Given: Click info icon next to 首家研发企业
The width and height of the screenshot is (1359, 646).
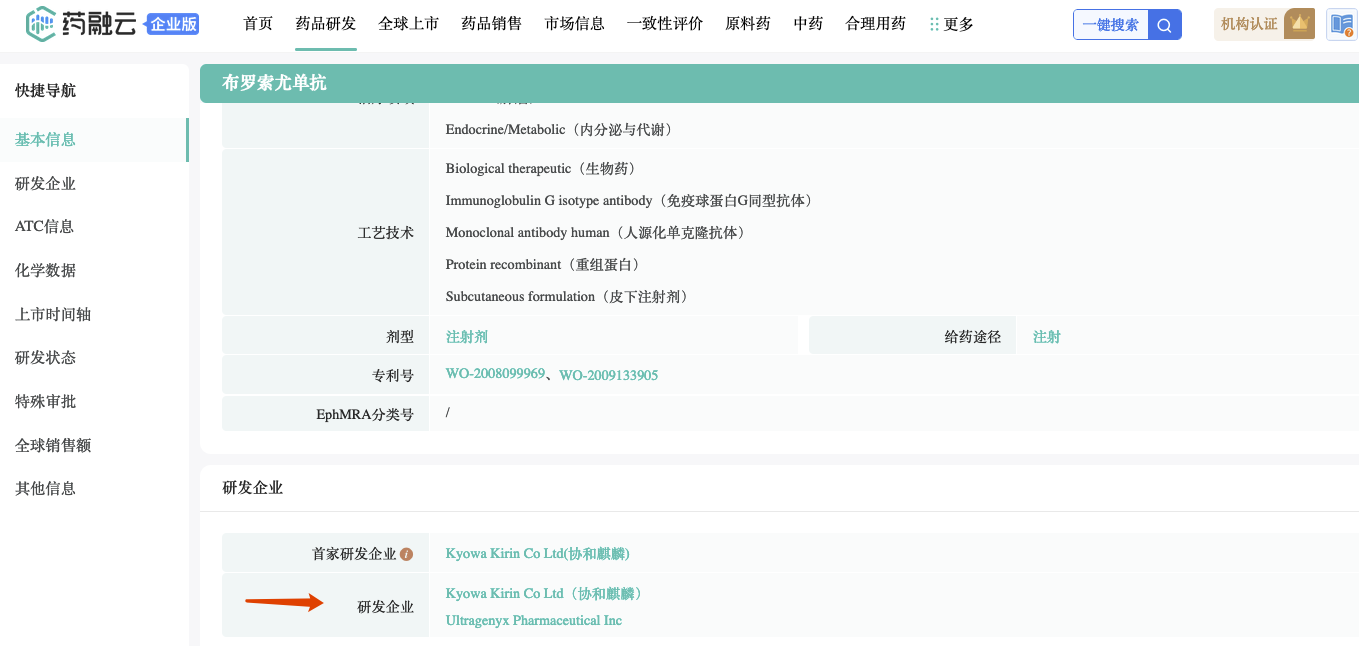Looking at the screenshot, I should pos(406,554).
